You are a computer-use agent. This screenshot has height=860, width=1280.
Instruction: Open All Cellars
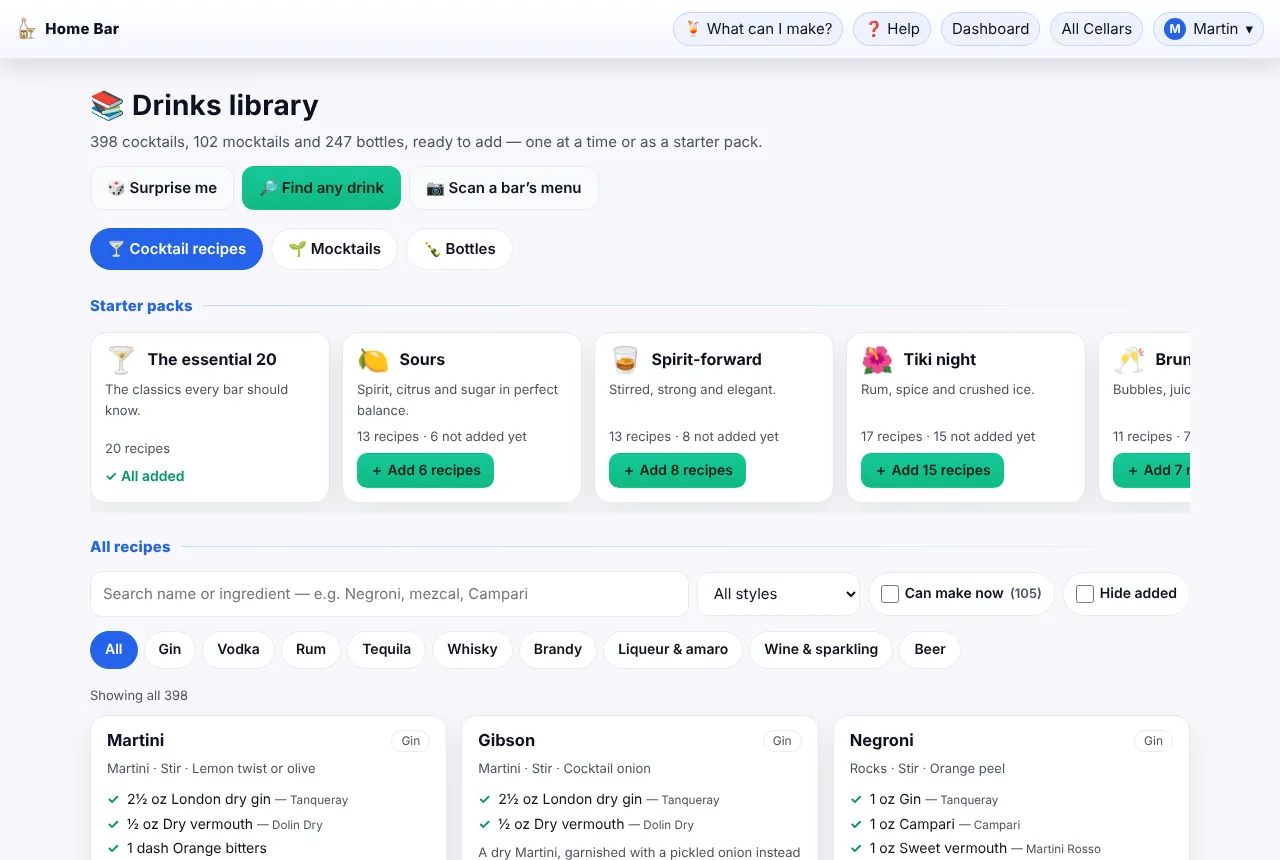click(1096, 29)
